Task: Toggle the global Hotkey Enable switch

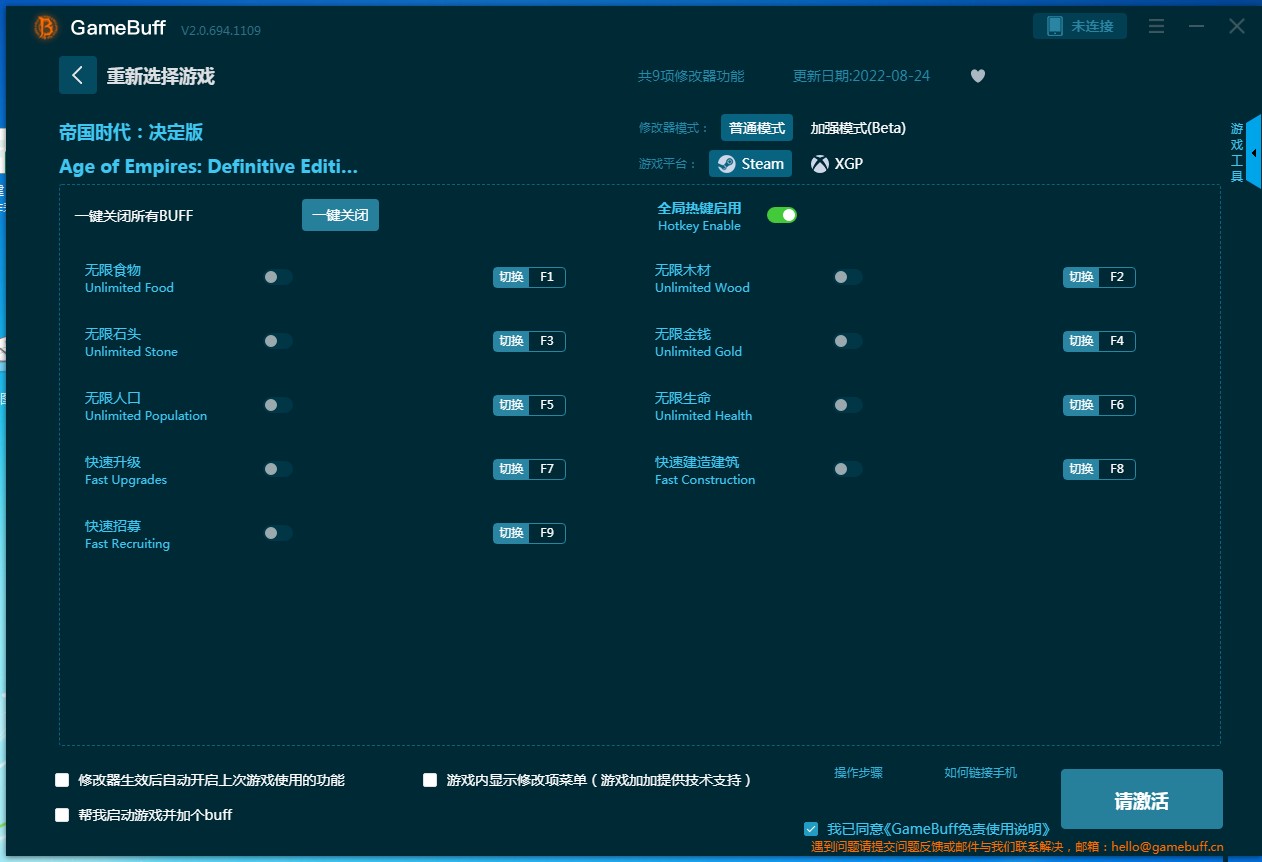Action: tap(781, 215)
